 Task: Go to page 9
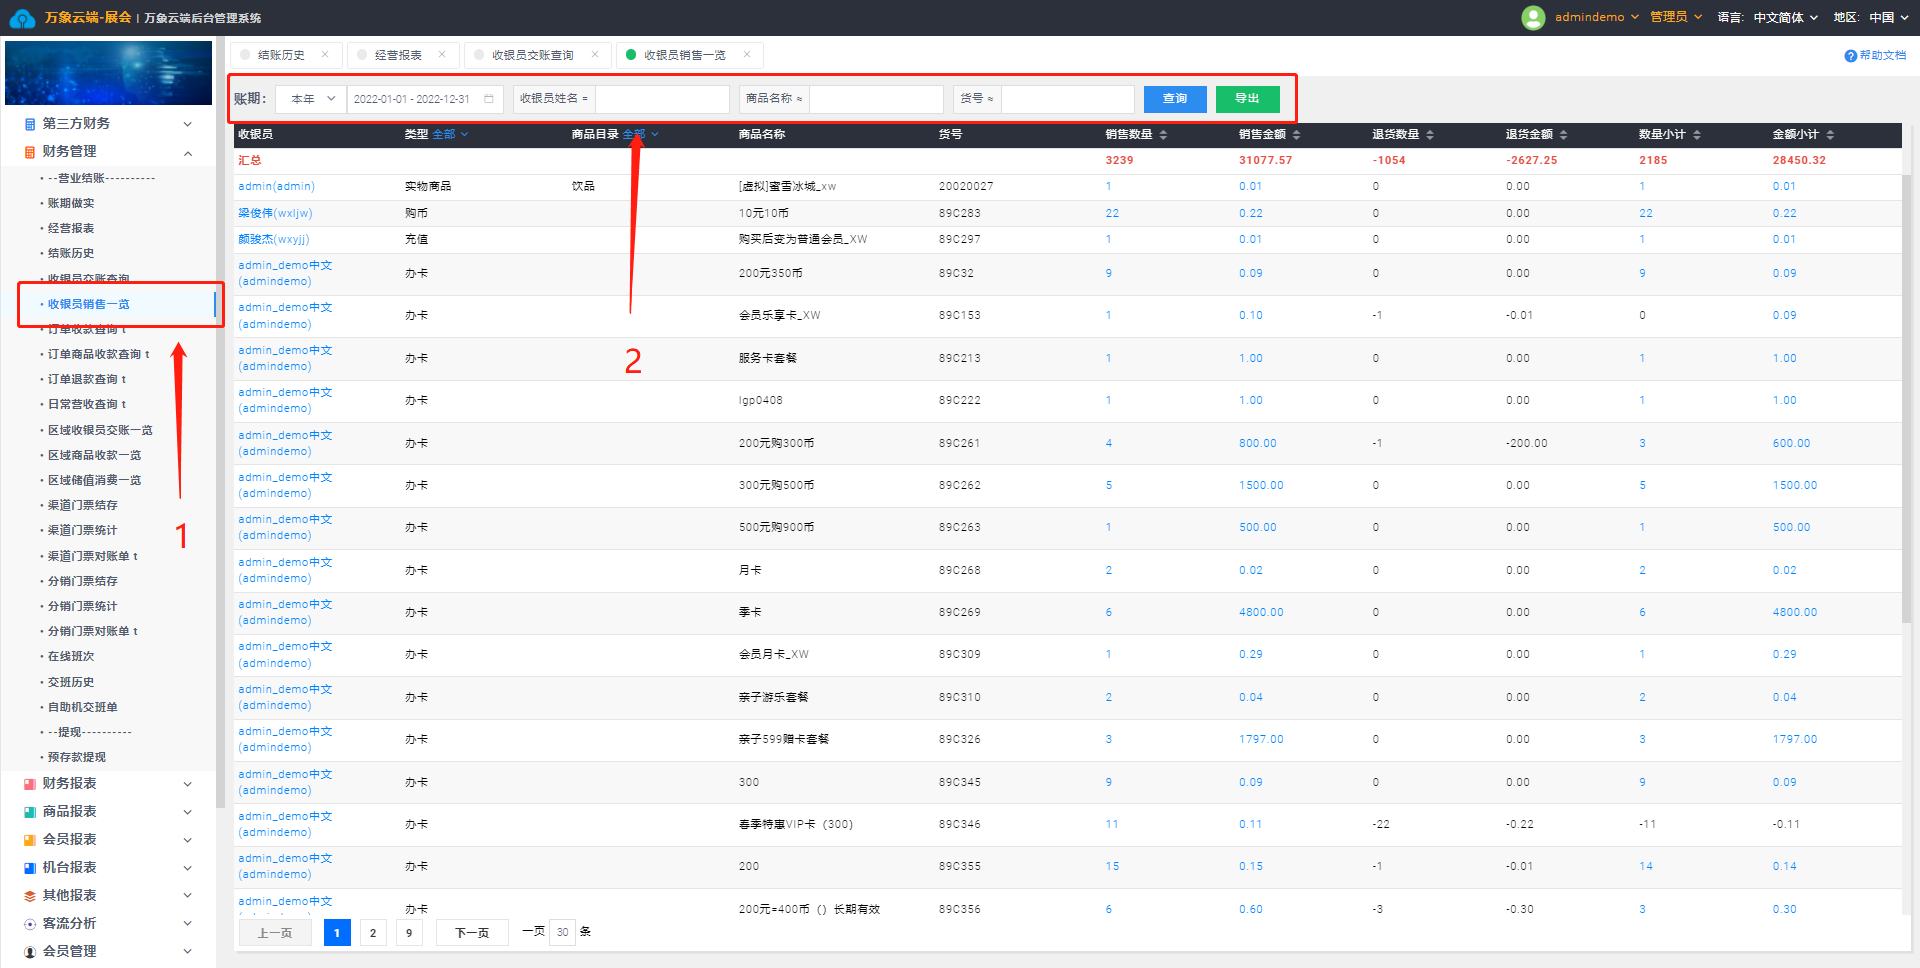pyautogui.click(x=409, y=933)
